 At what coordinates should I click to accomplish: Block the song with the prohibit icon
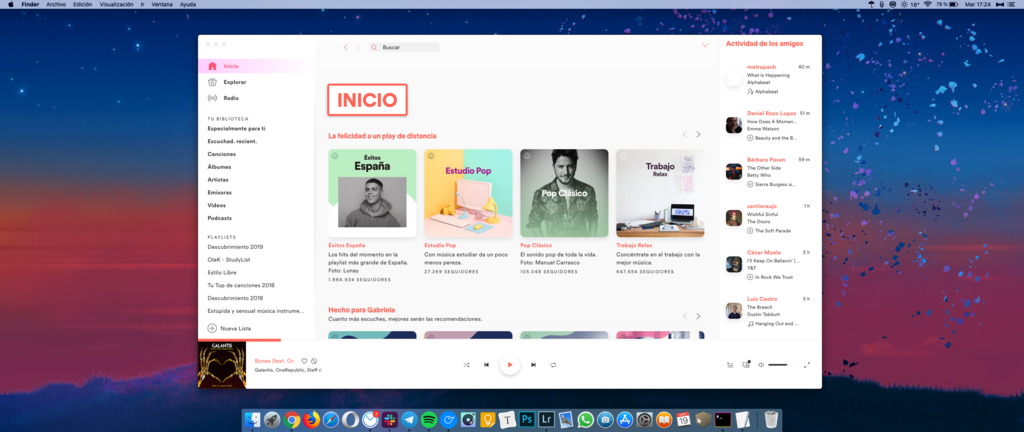[314, 361]
